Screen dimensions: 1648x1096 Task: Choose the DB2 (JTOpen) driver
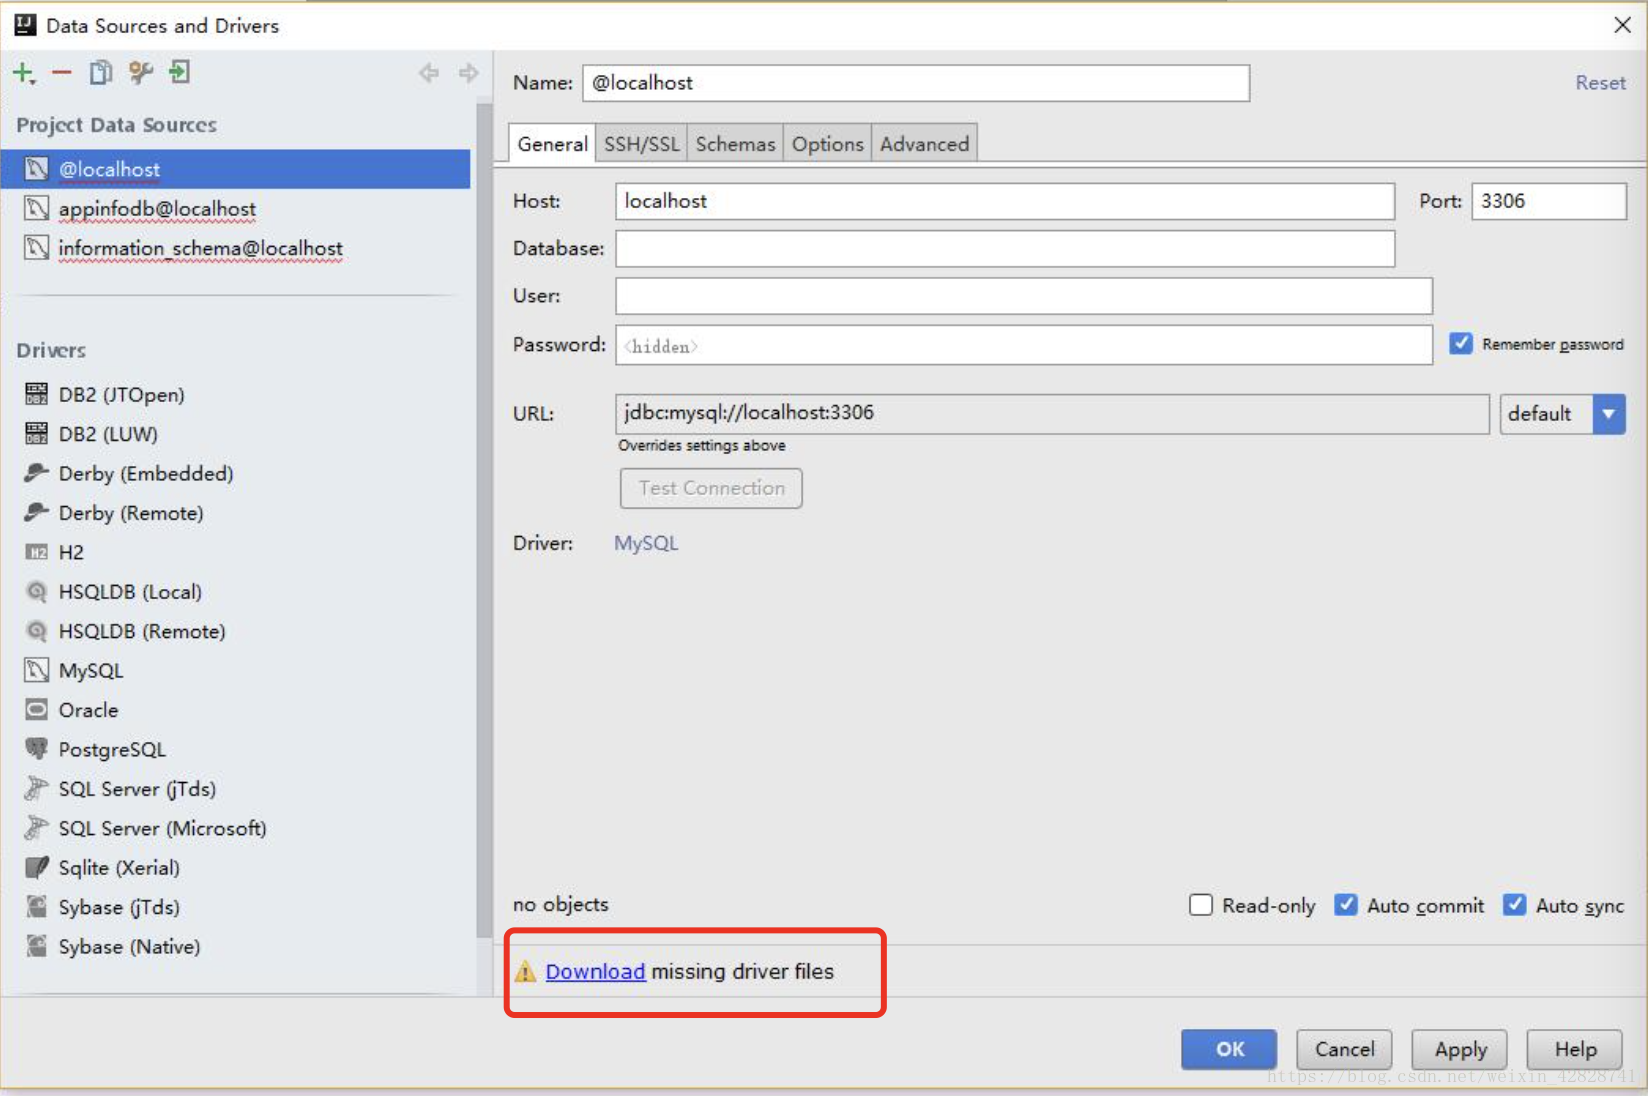click(x=121, y=394)
